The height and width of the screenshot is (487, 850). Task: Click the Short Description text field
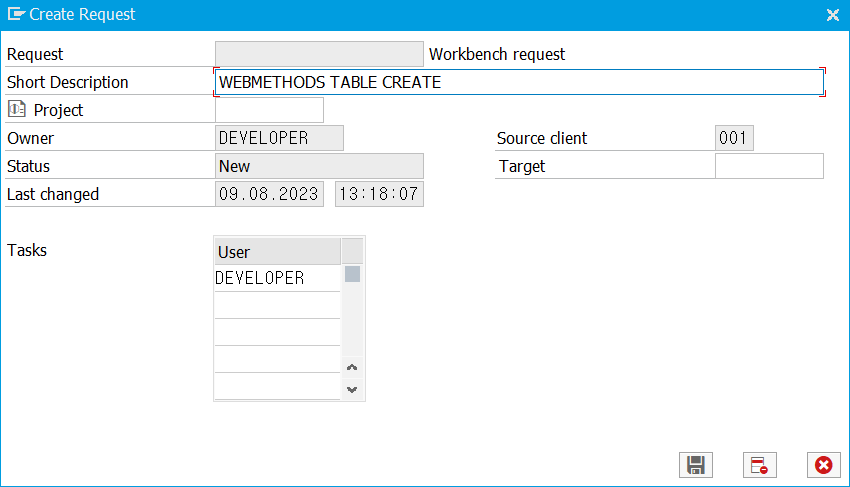(518, 82)
